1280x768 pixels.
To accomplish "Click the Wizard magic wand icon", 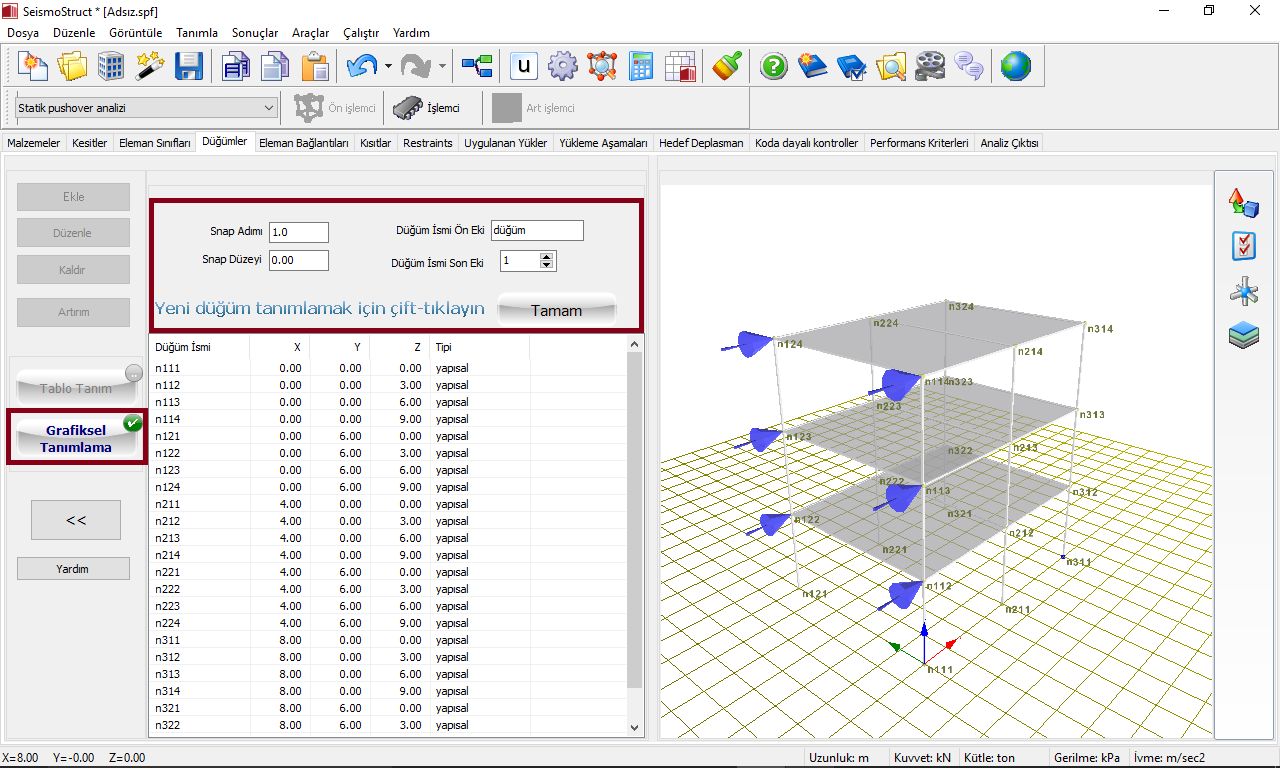I will [x=150, y=67].
